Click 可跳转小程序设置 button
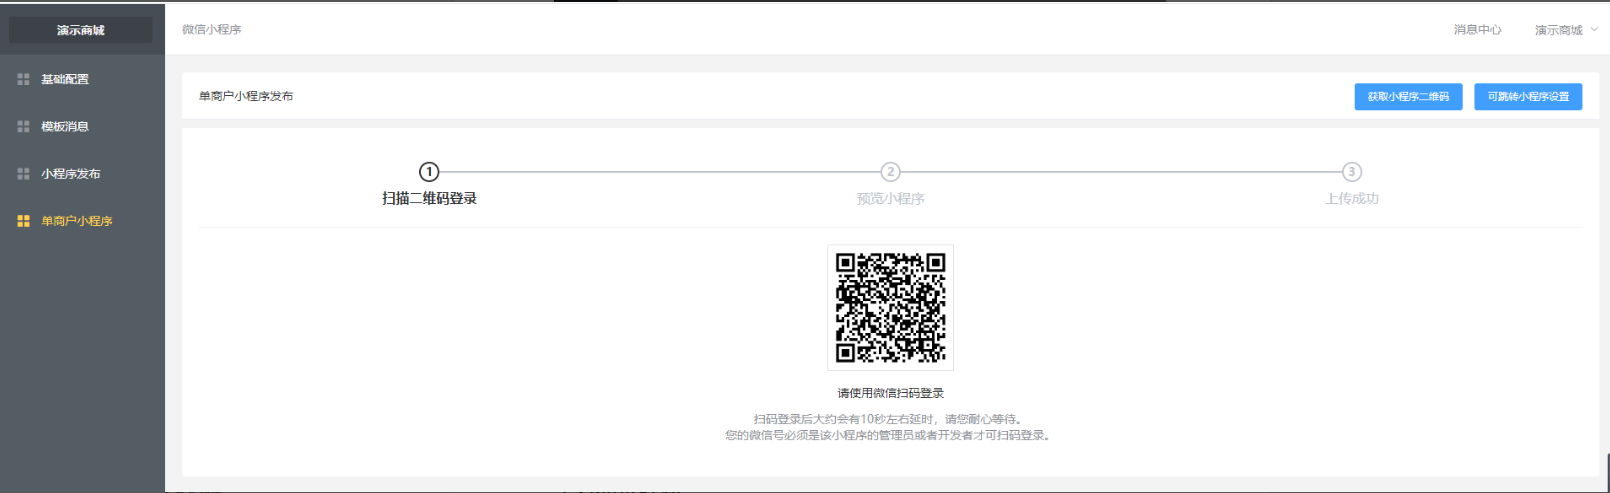The image size is (1610, 493). 1528,97
